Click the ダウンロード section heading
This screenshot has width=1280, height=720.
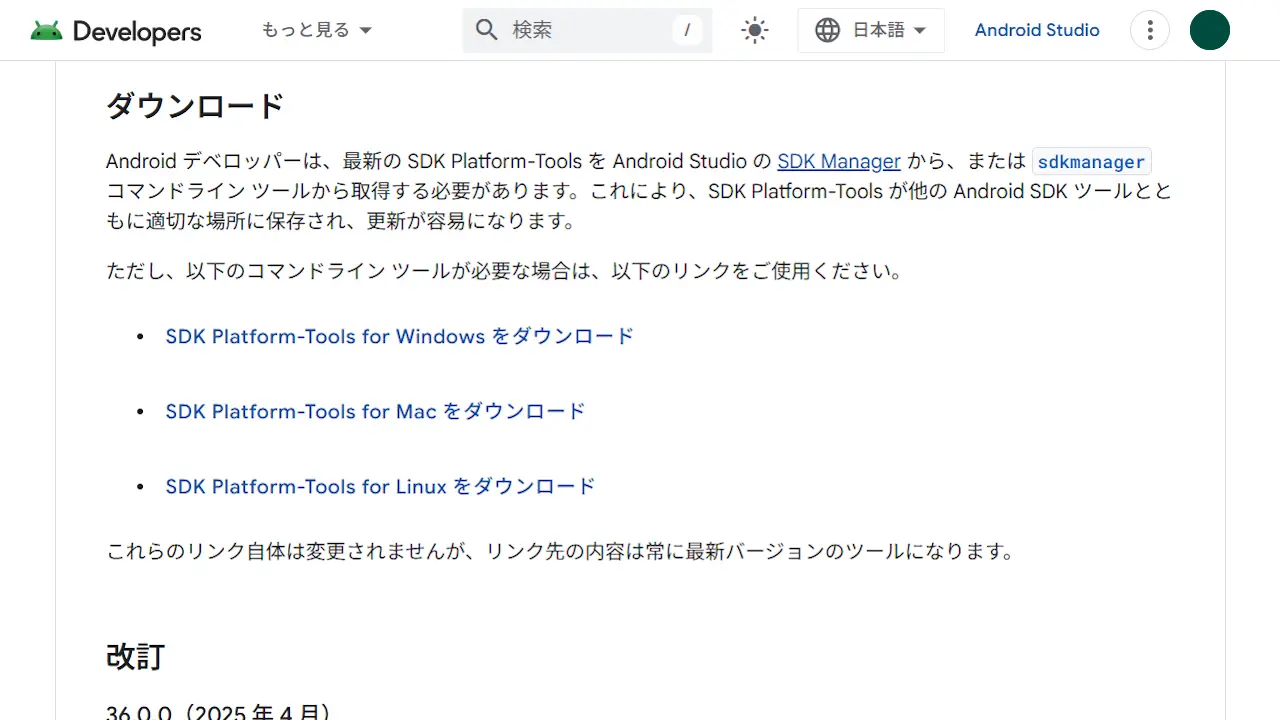click(x=195, y=106)
